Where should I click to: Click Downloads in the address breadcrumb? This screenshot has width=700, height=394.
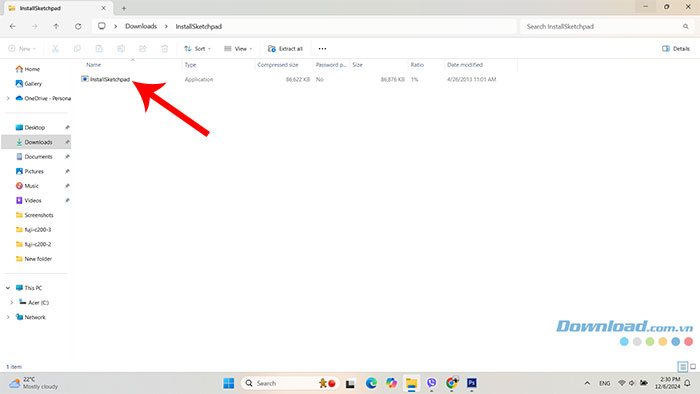coord(141,26)
